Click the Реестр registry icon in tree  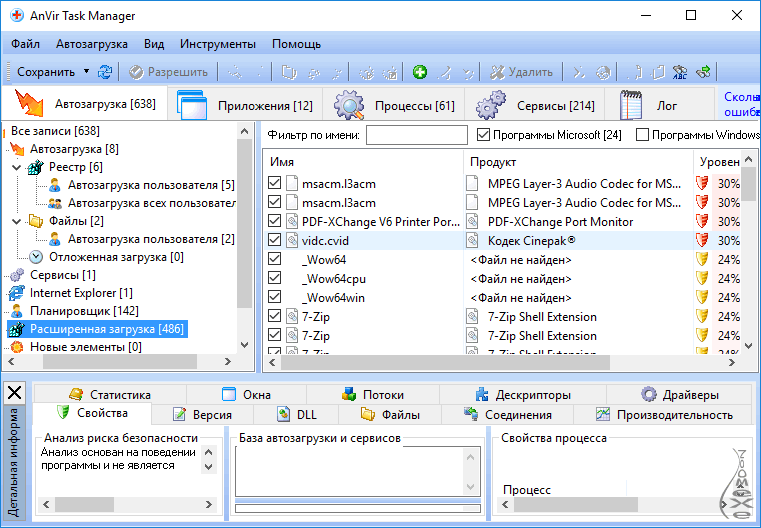coord(35,167)
